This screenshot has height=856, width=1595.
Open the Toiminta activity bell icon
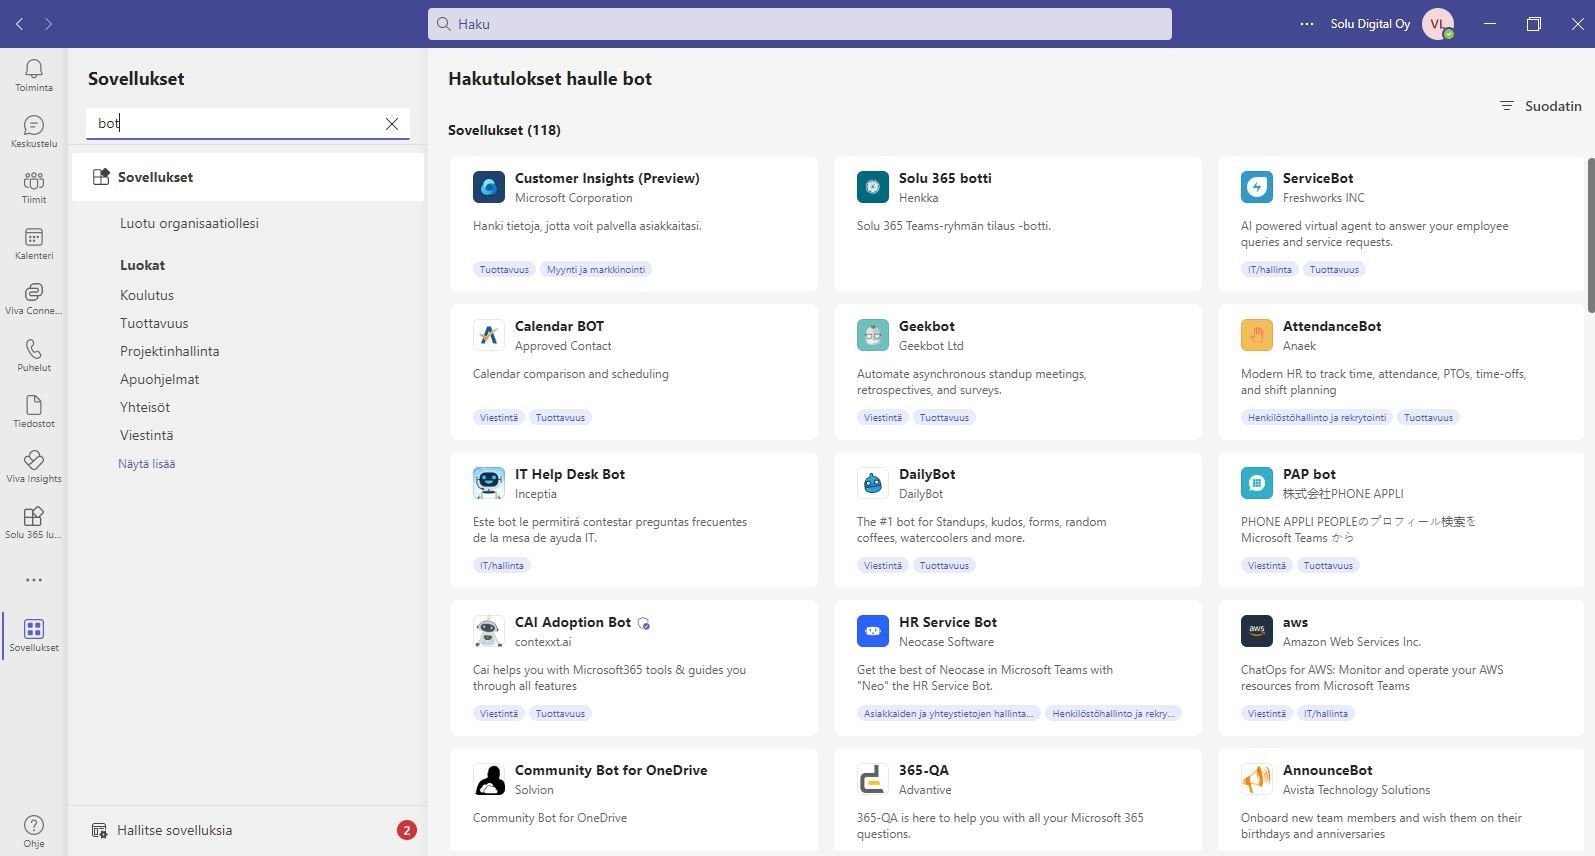point(34,74)
